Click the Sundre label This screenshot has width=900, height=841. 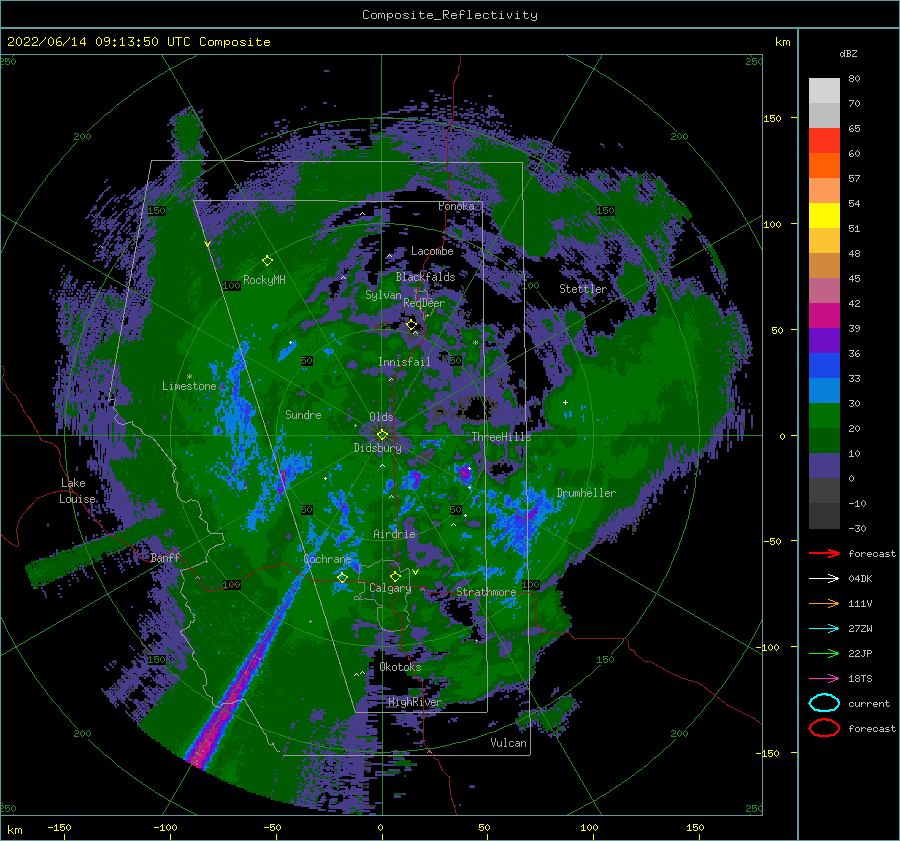(x=303, y=414)
